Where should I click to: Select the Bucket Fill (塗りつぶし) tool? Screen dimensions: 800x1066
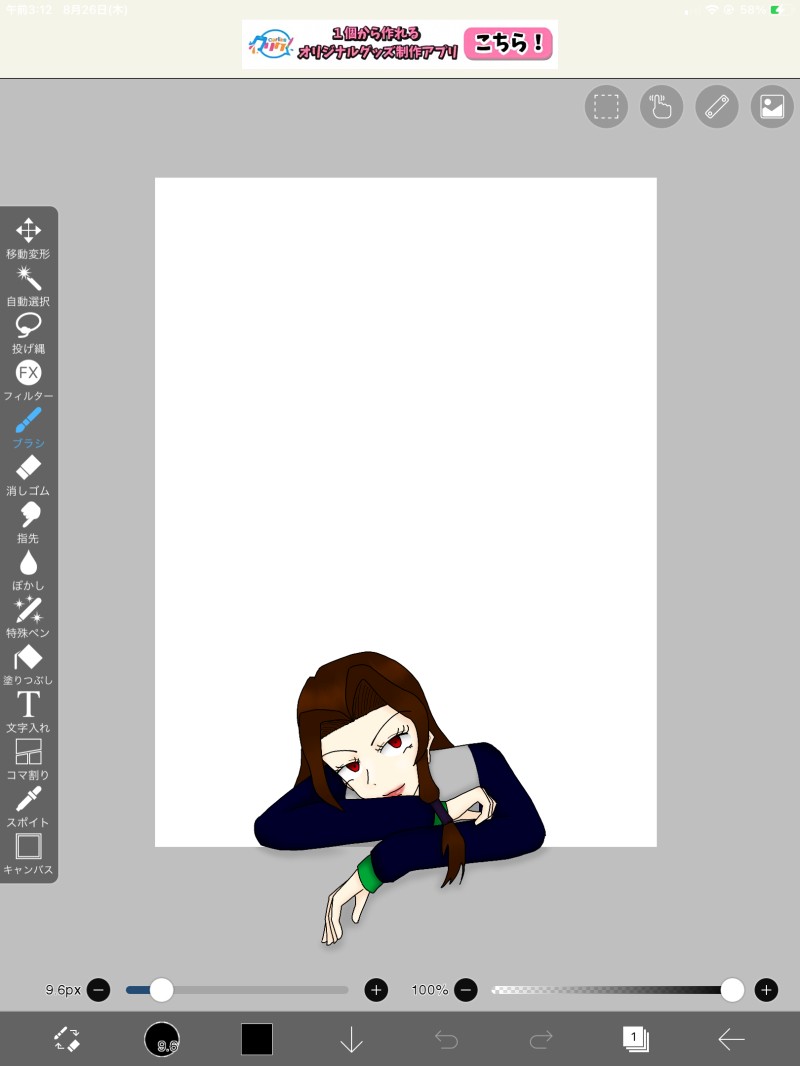point(28,664)
